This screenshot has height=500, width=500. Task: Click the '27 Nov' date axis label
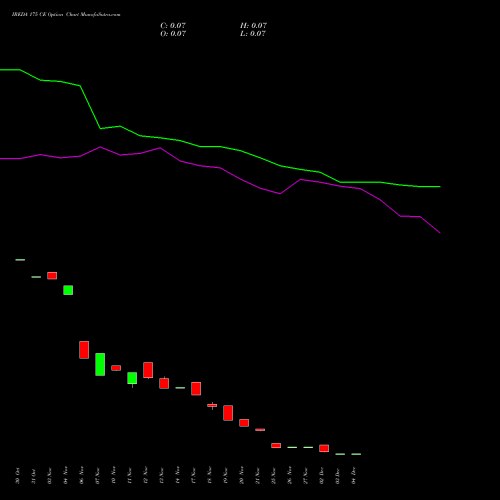pos(306,476)
